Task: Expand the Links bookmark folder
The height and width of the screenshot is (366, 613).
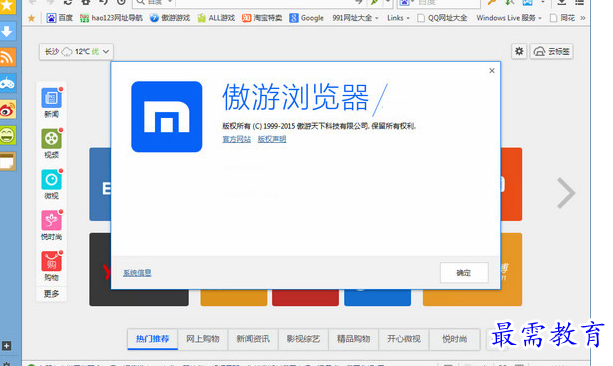Action: (x=398, y=18)
